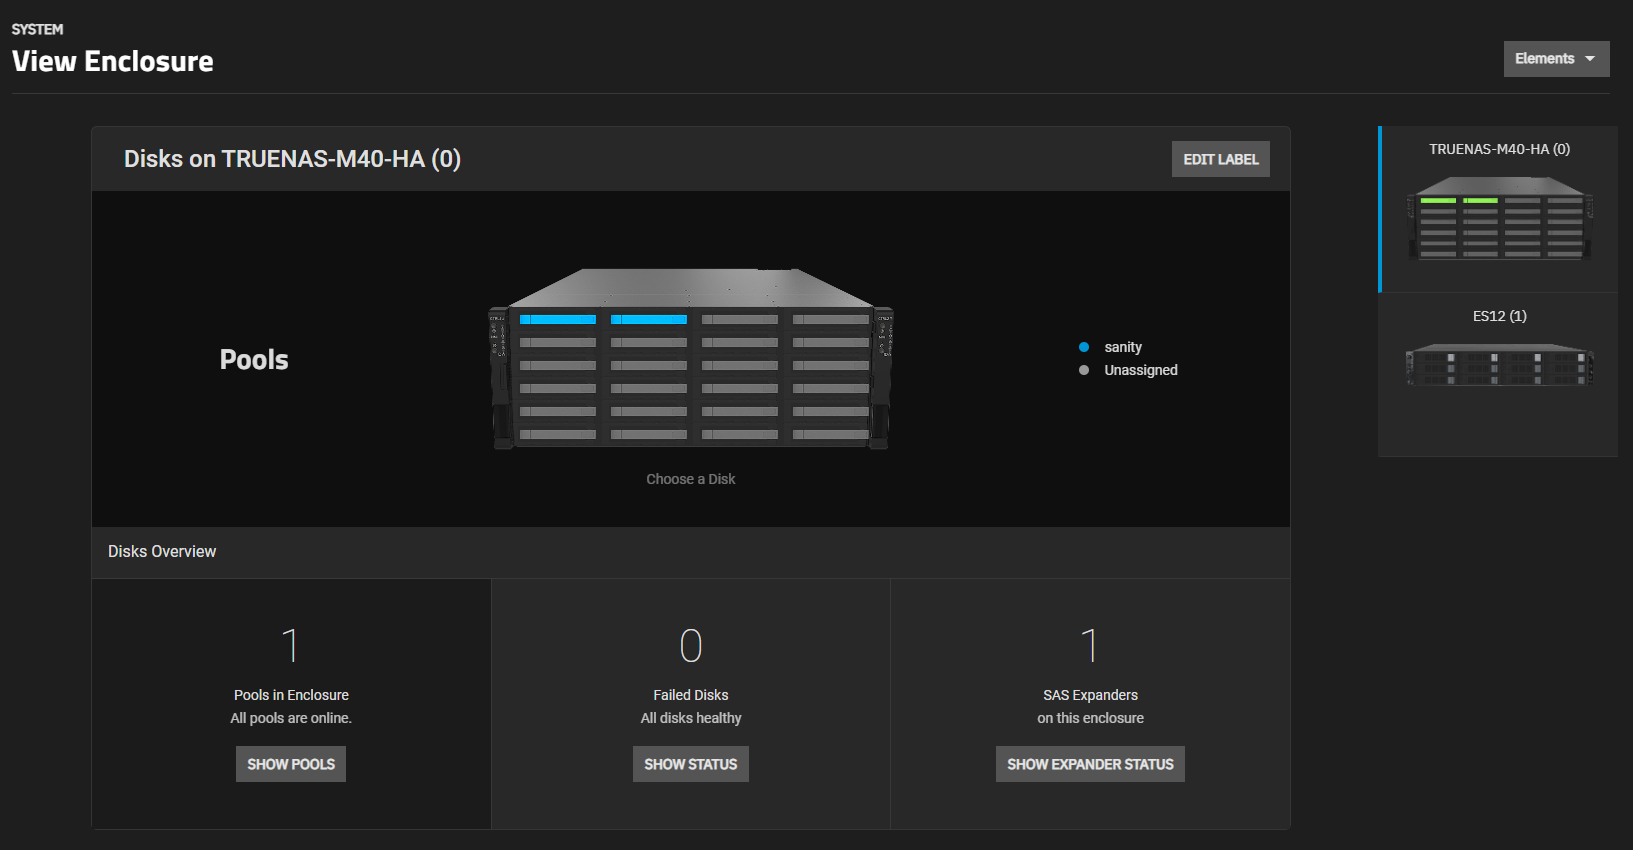This screenshot has width=1633, height=850.
Task: Click the SYSTEM breadcrumb label
Action: 37,29
